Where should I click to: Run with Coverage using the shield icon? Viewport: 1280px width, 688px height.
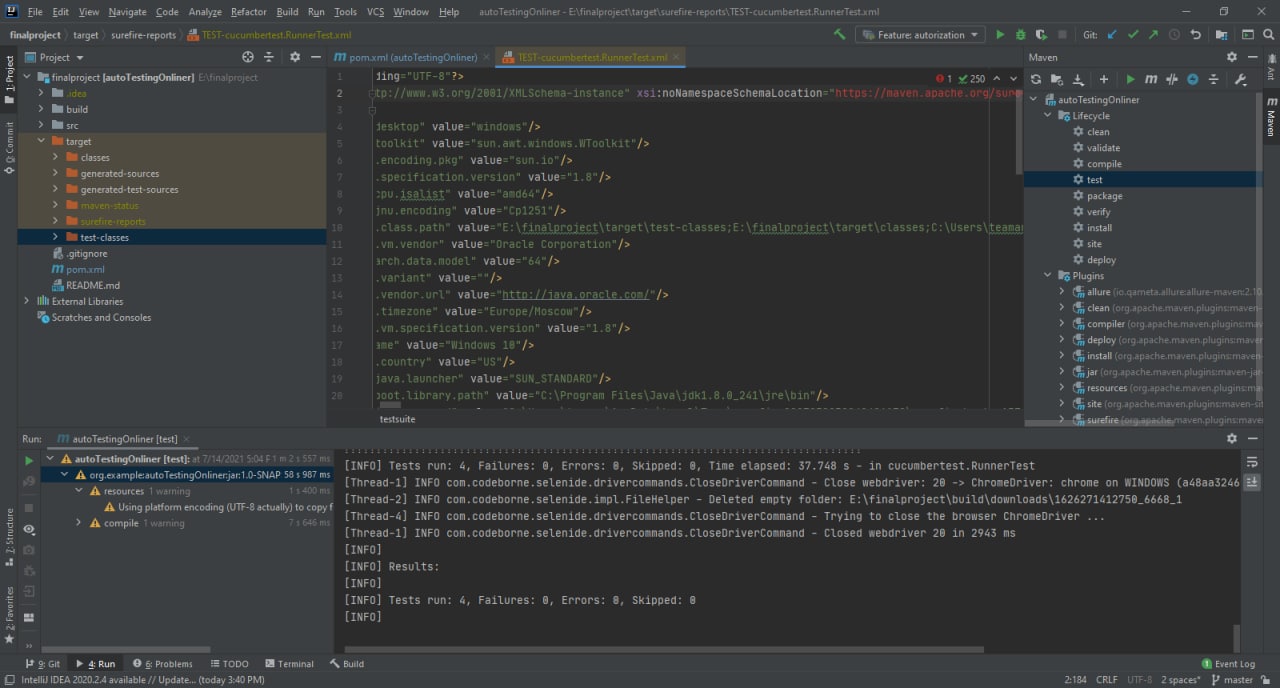click(1041, 35)
